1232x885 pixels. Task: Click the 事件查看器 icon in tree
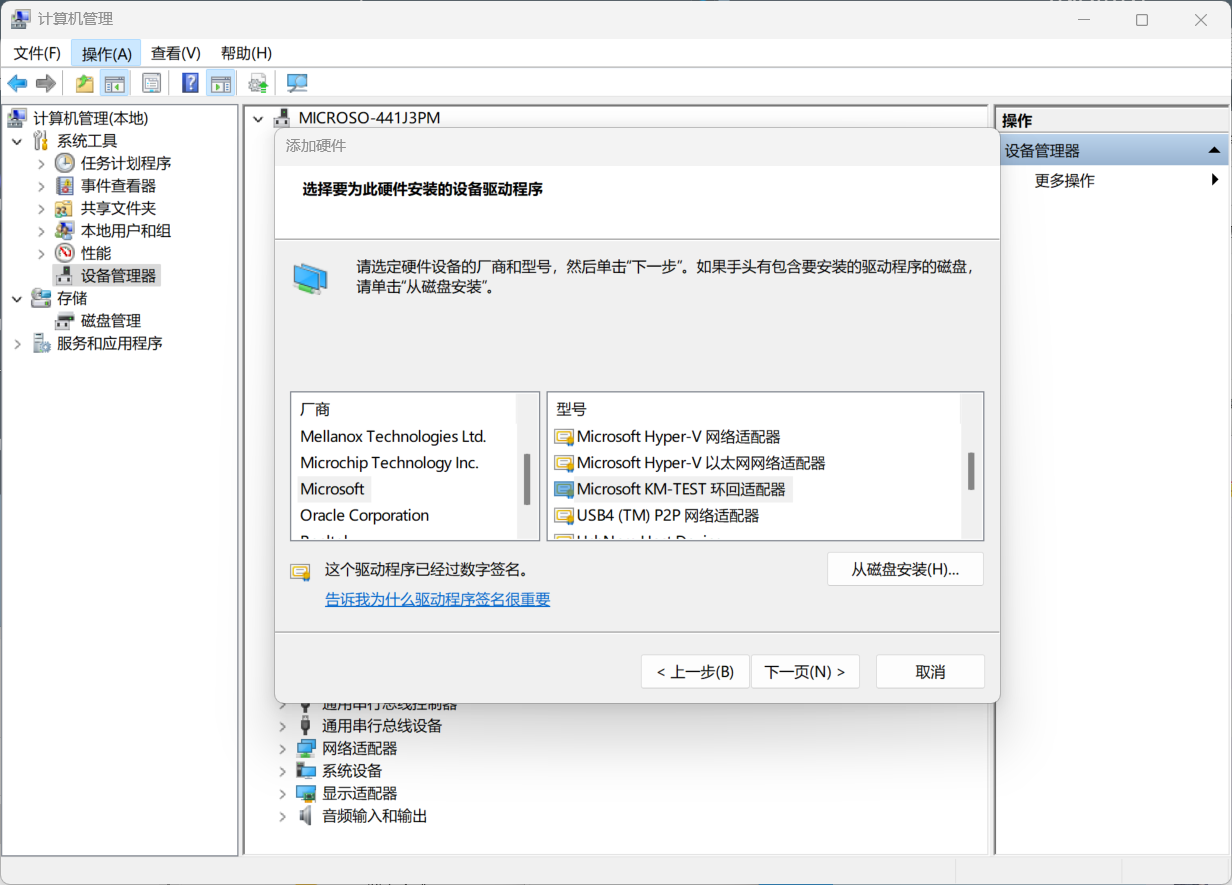coord(65,186)
